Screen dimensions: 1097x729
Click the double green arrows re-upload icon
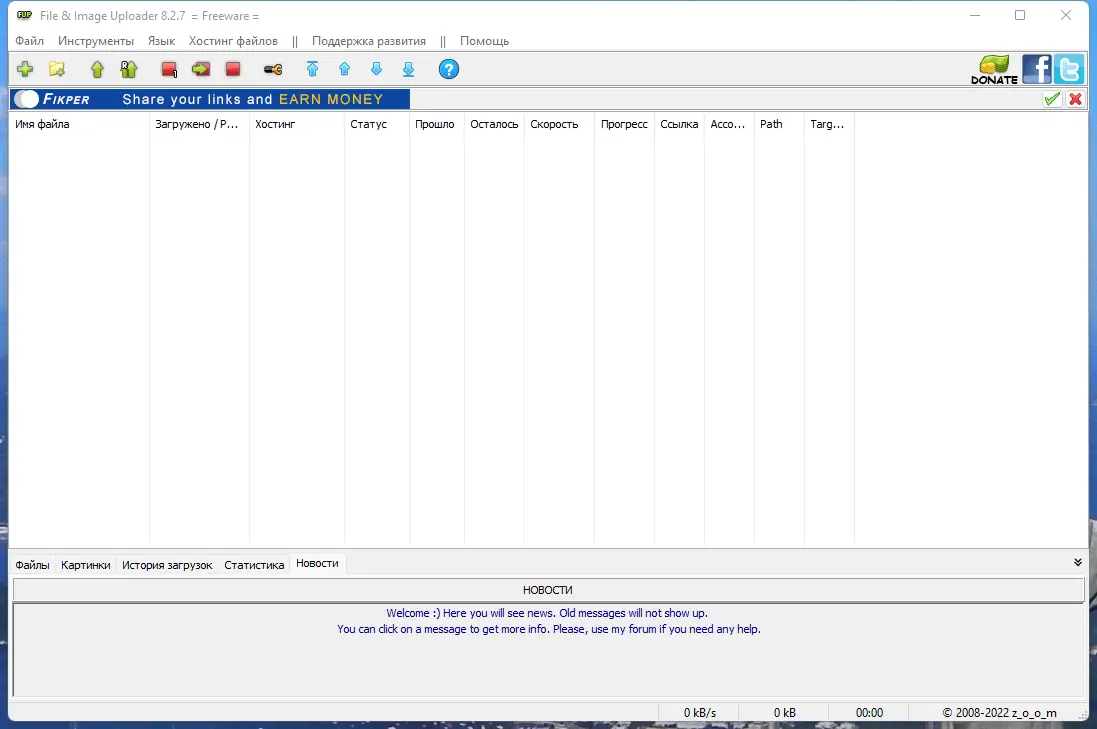click(129, 69)
